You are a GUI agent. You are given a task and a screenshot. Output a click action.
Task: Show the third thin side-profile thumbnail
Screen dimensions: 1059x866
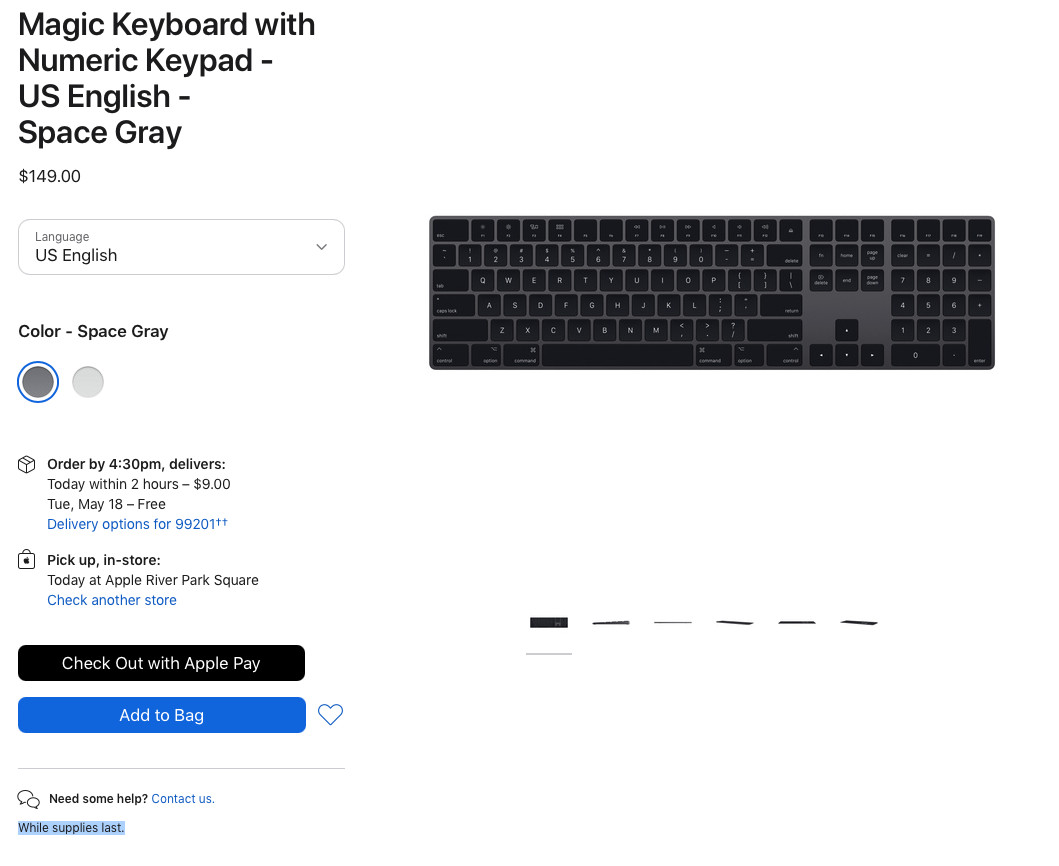pos(673,623)
